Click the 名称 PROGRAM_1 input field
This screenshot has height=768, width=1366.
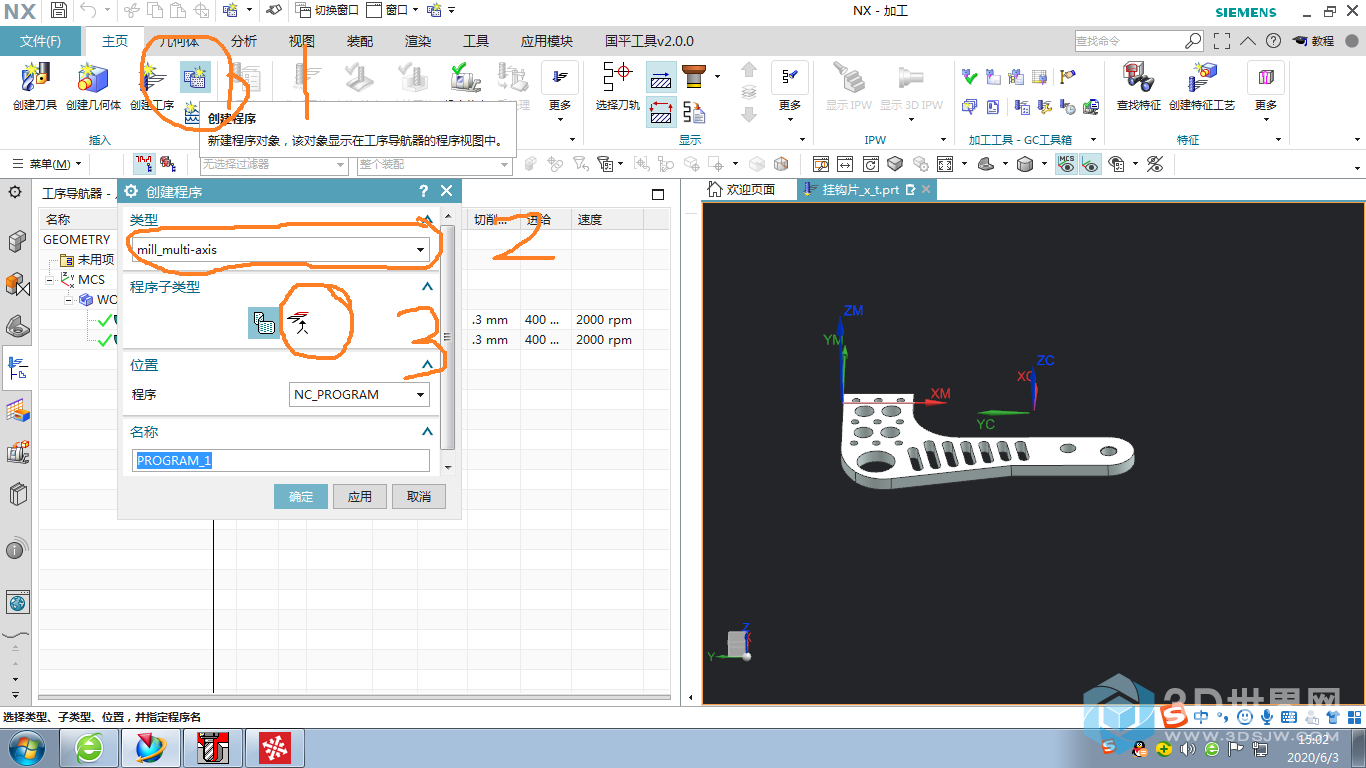[281, 460]
